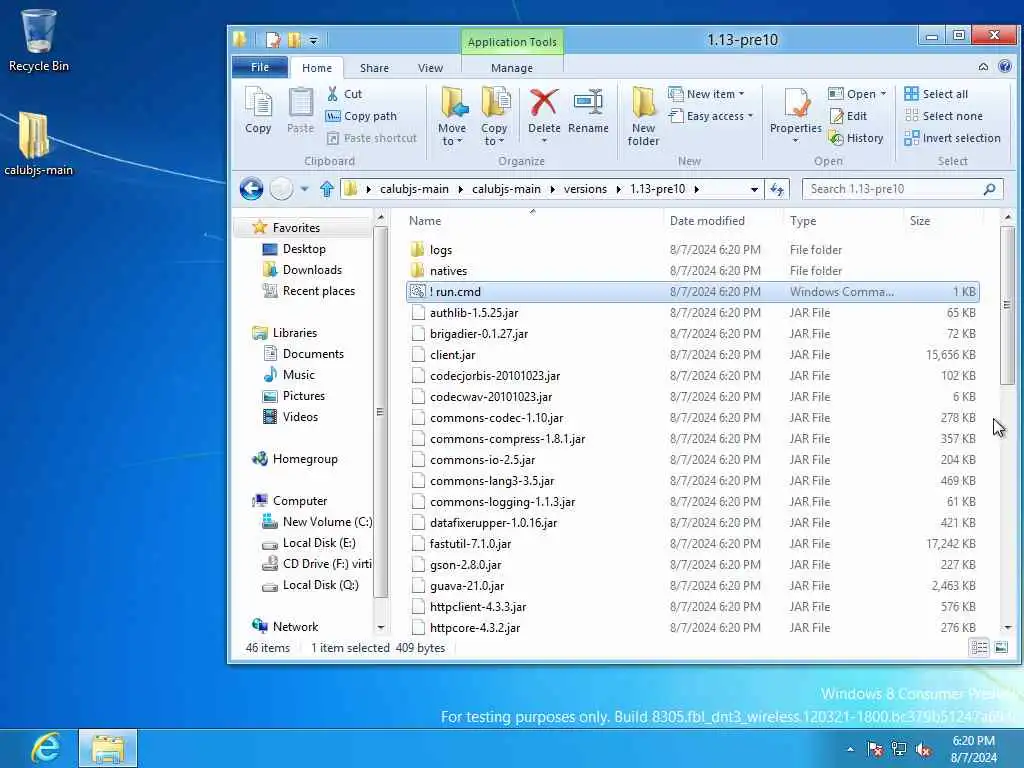The height and width of the screenshot is (768, 1024).
Task: Click the file list vertical scrollbar
Action: tap(1008, 305)
